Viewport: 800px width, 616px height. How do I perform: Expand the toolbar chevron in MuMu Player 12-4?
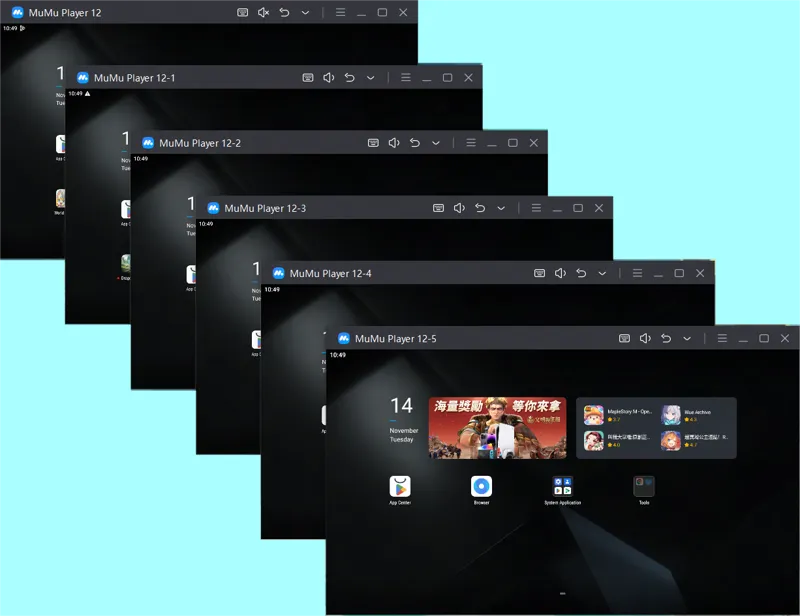click(x=603, y=273)
